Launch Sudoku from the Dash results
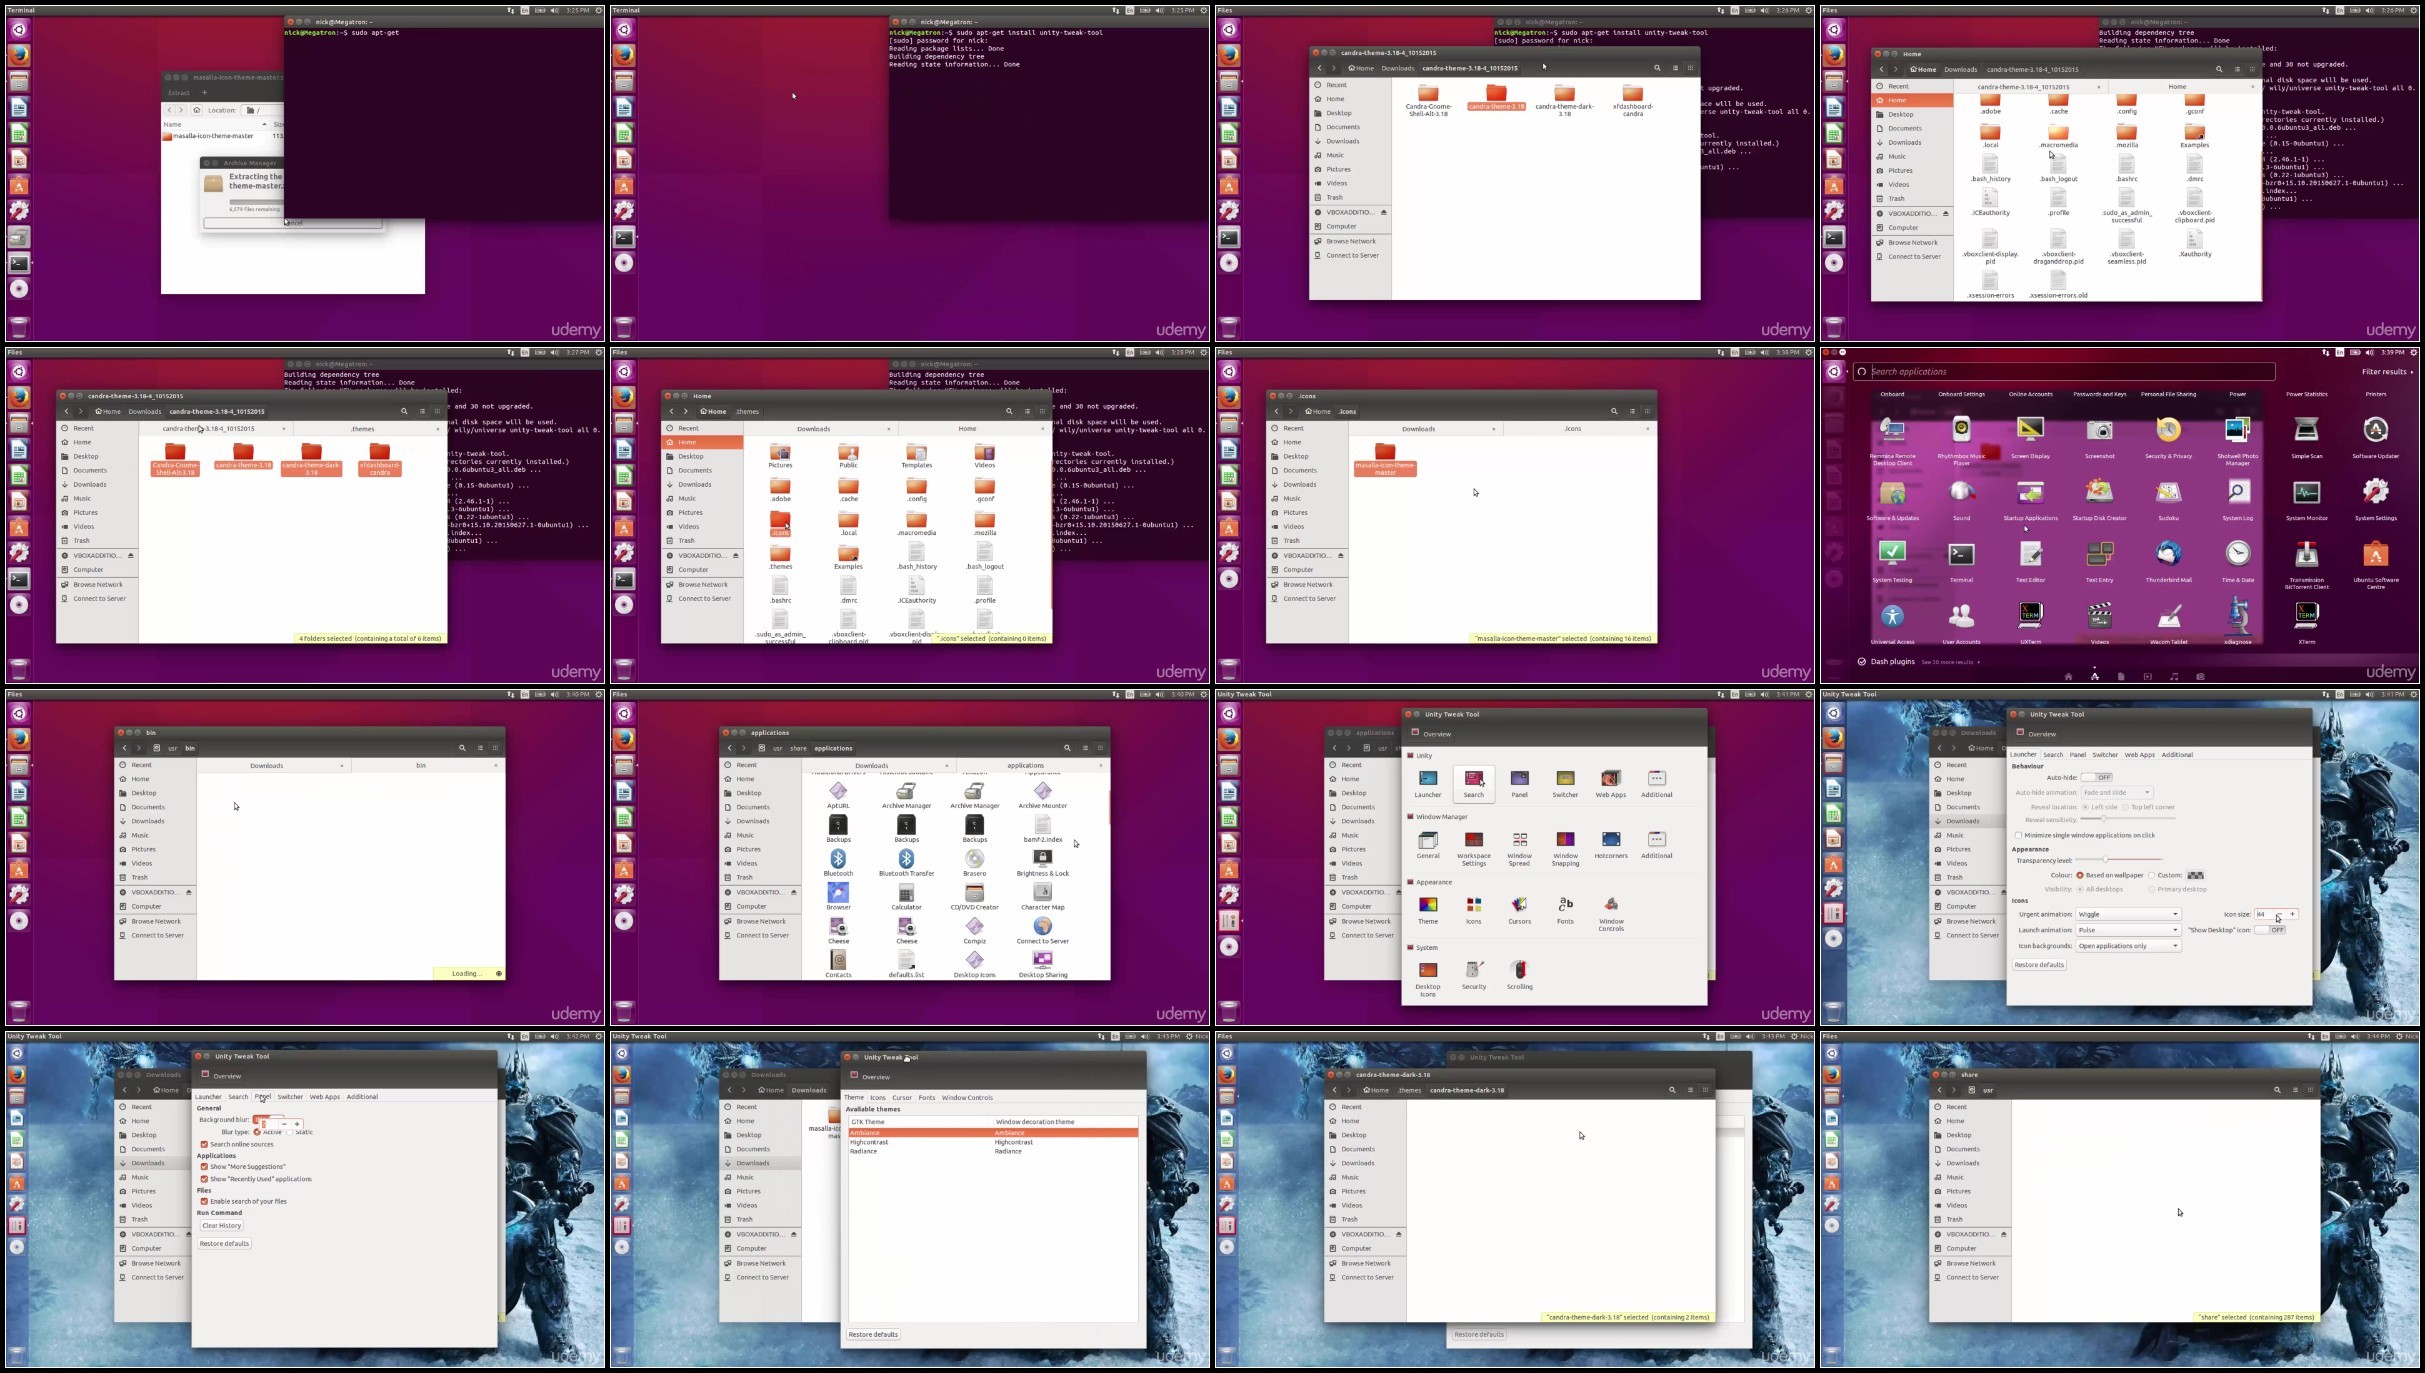2425x1373 pixels. (x=2168, y=500)
